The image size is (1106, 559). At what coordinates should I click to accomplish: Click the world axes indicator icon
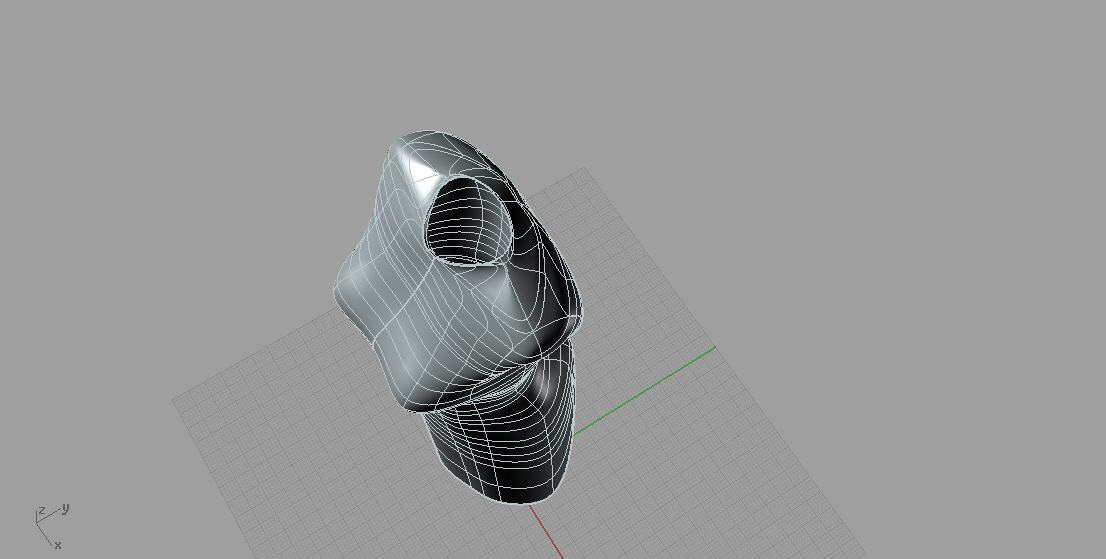tap(51, 526)
